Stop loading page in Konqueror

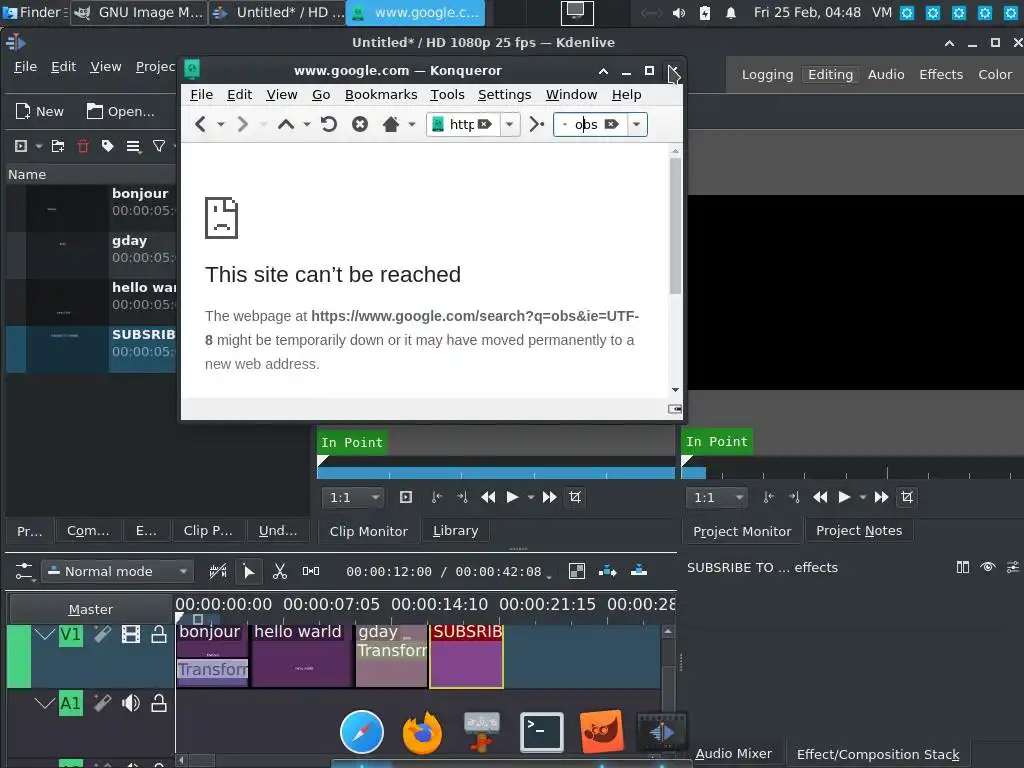[x=360, y=124]
